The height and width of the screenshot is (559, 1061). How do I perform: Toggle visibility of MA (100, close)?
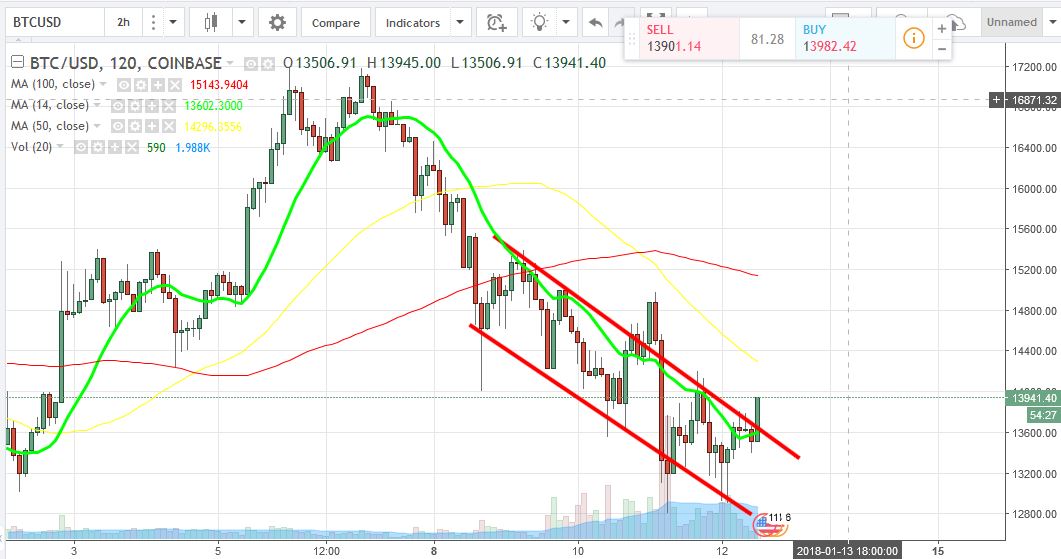tap(124, 85)
